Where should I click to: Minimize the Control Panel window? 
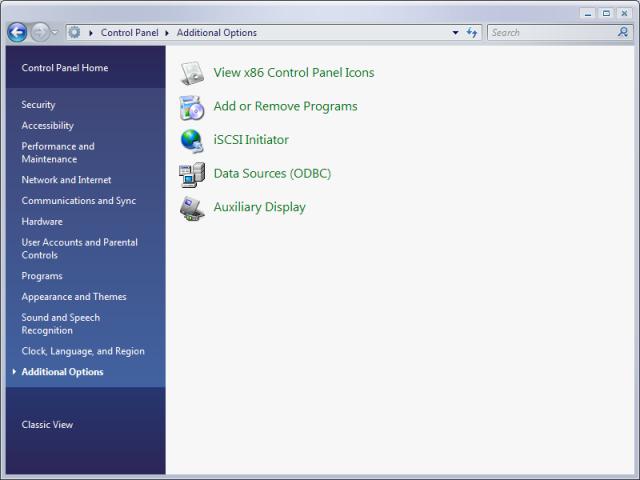tap(588, 13)
